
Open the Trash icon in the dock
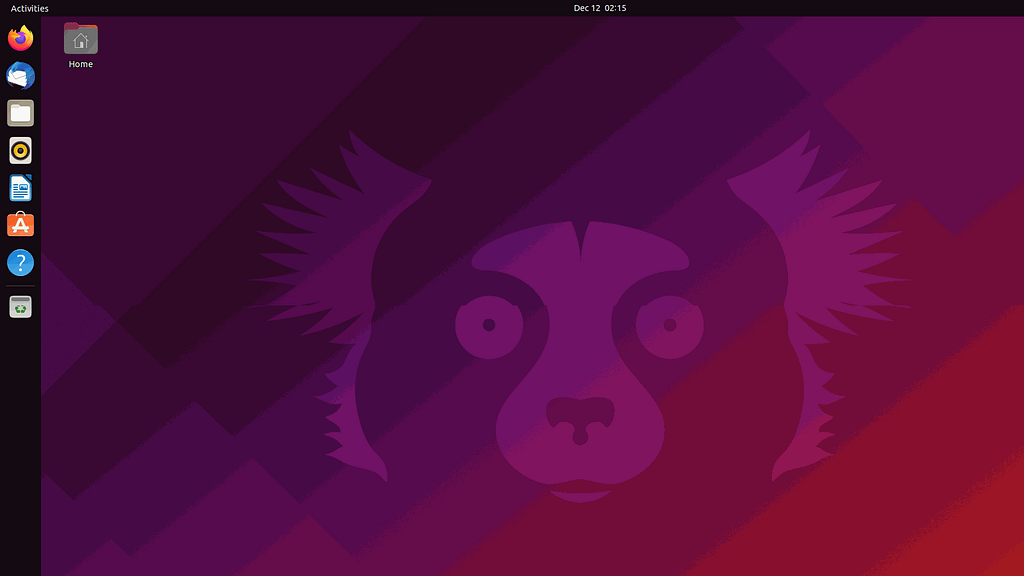click(20, 307)
